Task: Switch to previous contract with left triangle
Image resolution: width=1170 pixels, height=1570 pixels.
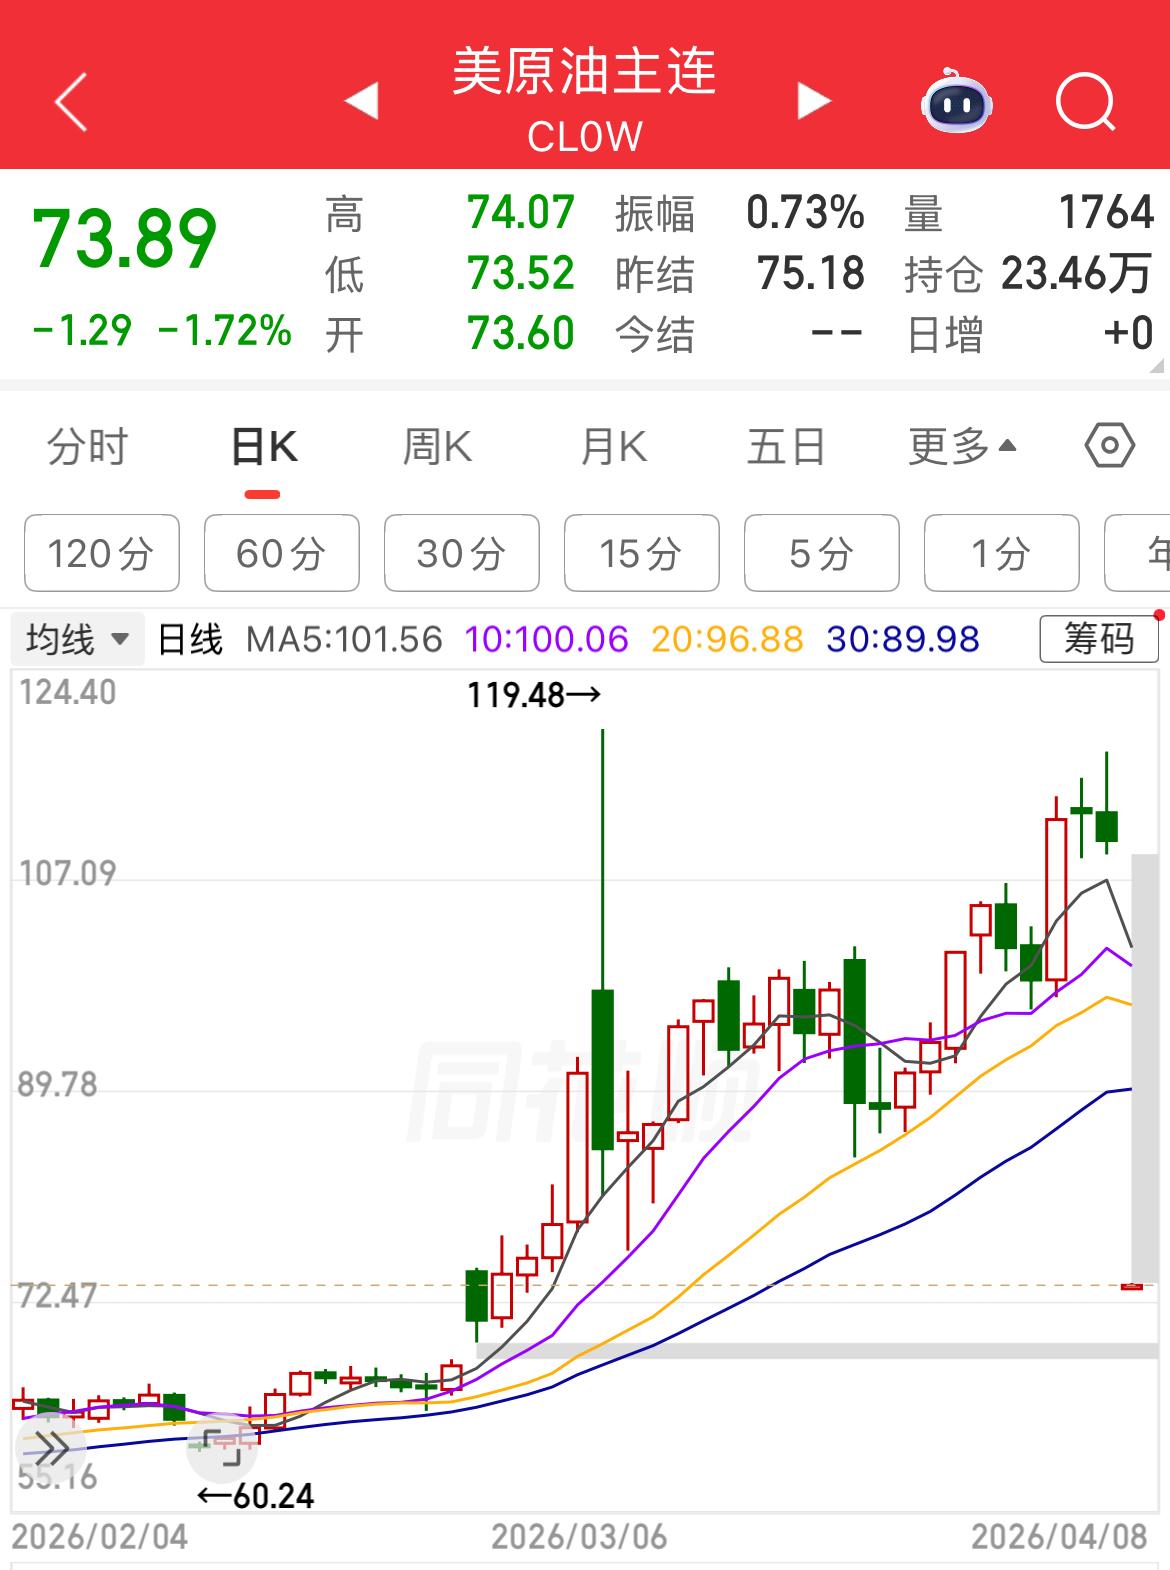Action: point(362,100)
